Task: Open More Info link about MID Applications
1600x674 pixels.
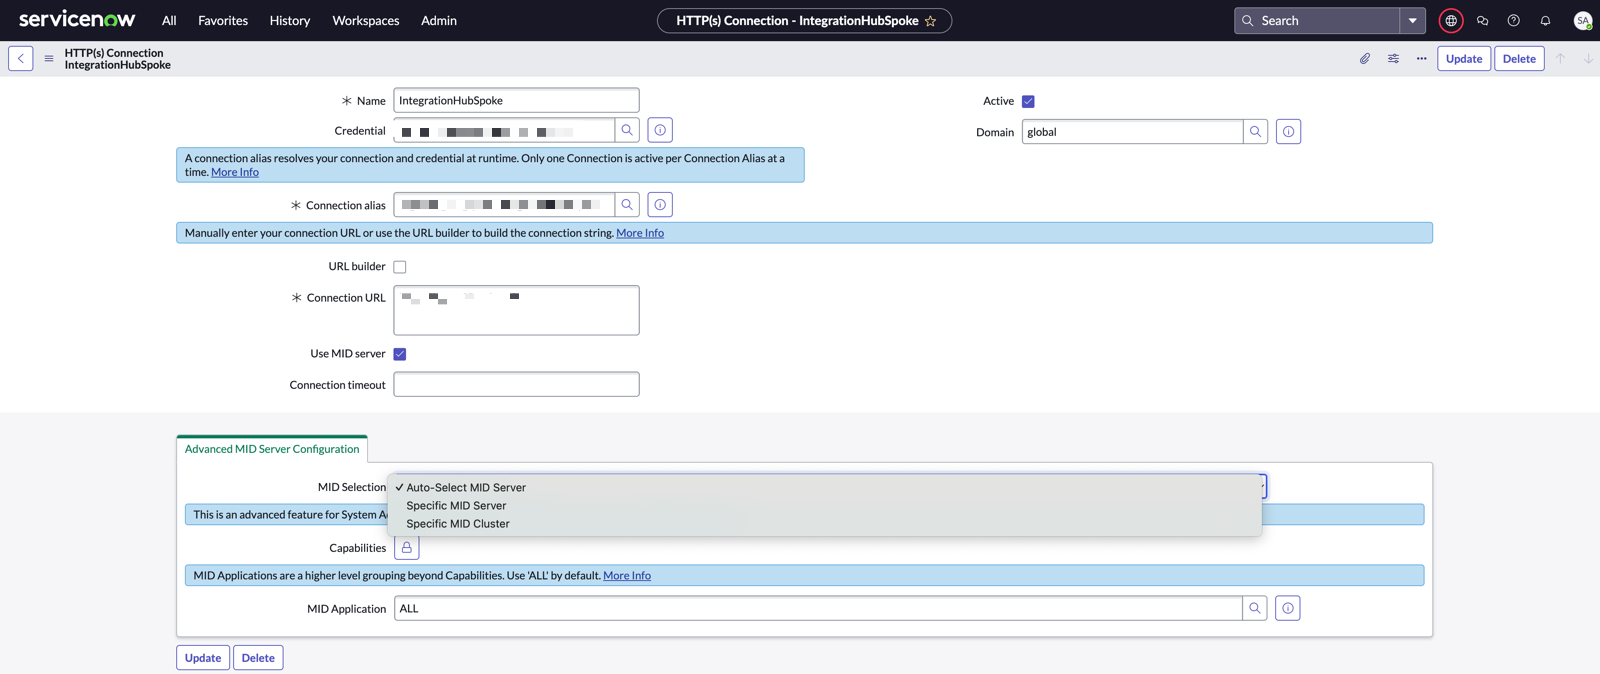Action: click(627, 576)
